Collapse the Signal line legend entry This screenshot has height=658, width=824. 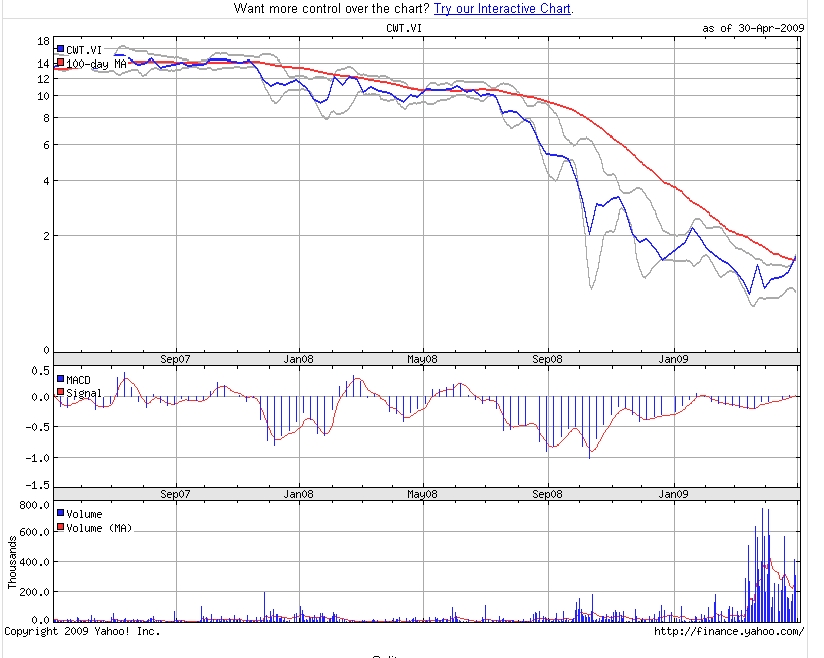pyautogui.click(x=60, y=391)
